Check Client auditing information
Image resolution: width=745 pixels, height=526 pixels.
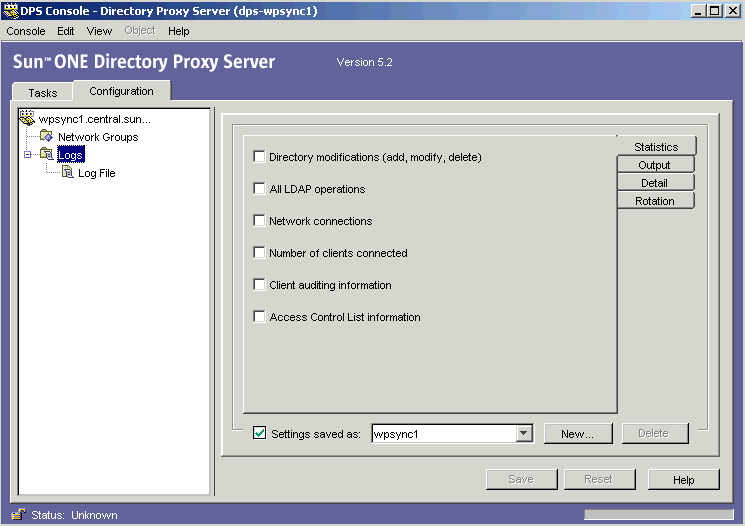259,284
